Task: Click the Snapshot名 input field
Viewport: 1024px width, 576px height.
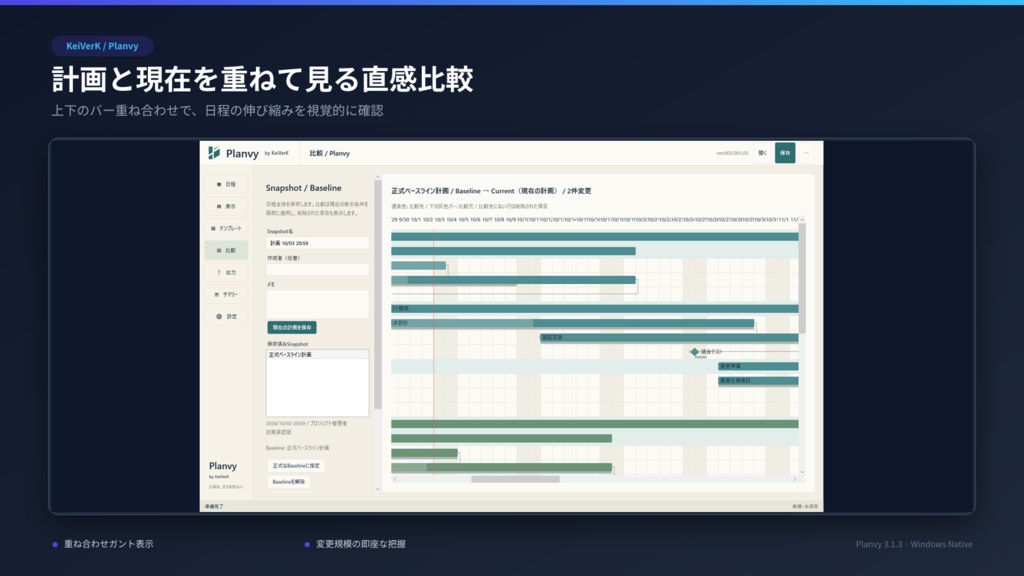Action: (x=317, y=243)
